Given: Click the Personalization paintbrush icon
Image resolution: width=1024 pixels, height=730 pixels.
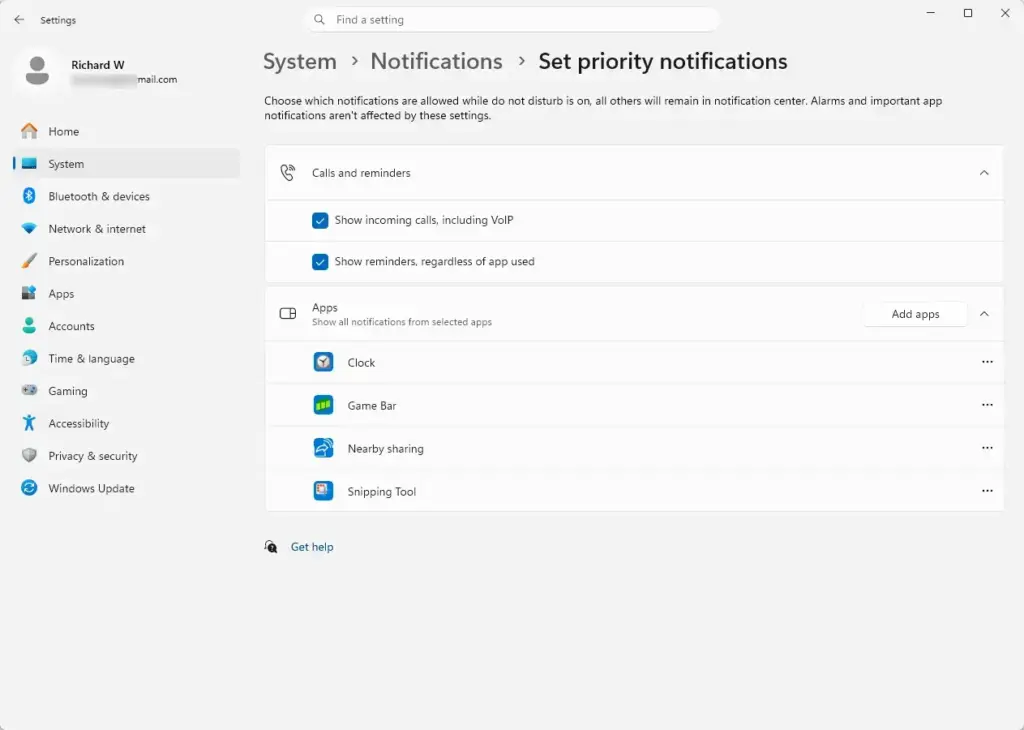Looking at the screenshot, I should 29,261.
